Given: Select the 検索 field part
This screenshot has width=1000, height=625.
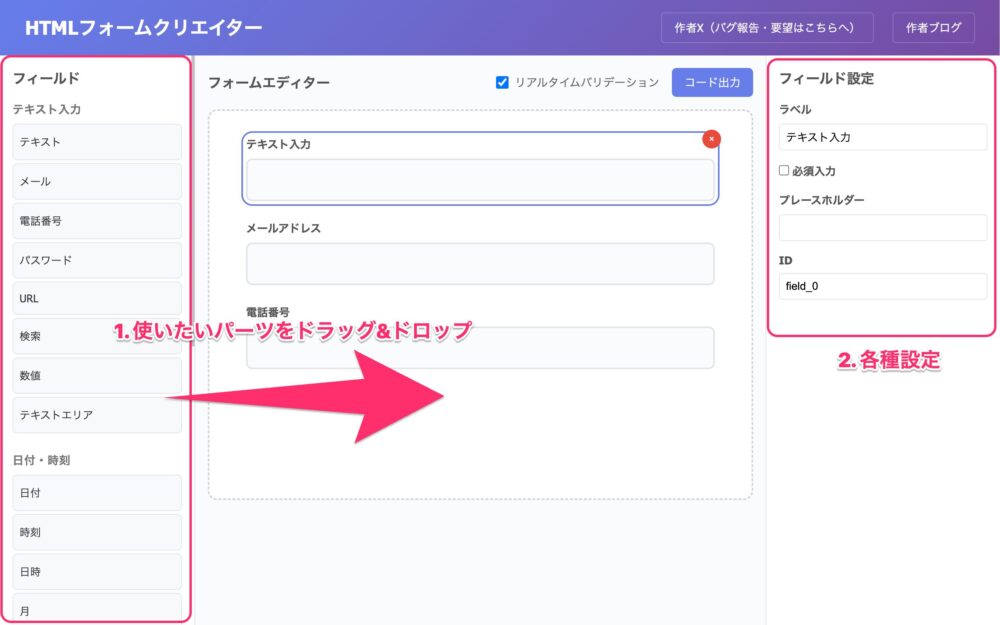Looking at the screenshot, I should coord(97,336).
